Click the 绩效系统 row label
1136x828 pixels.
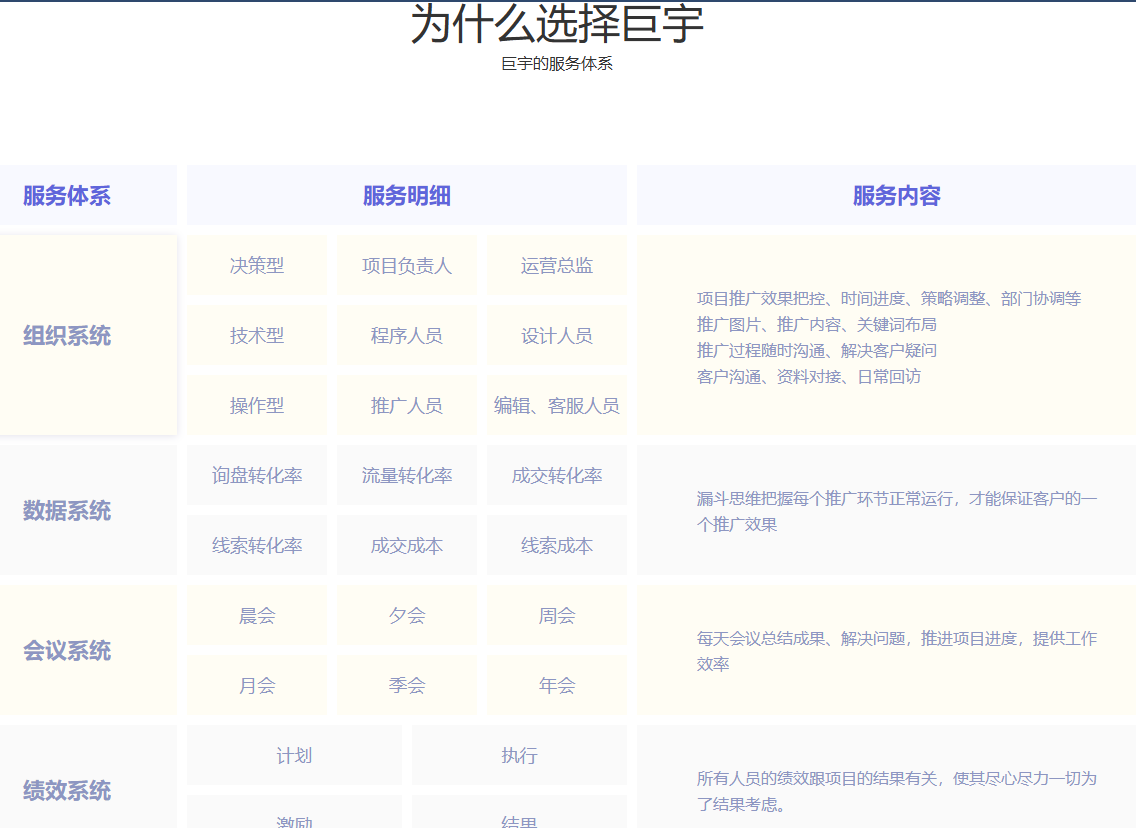coord(88,777)
